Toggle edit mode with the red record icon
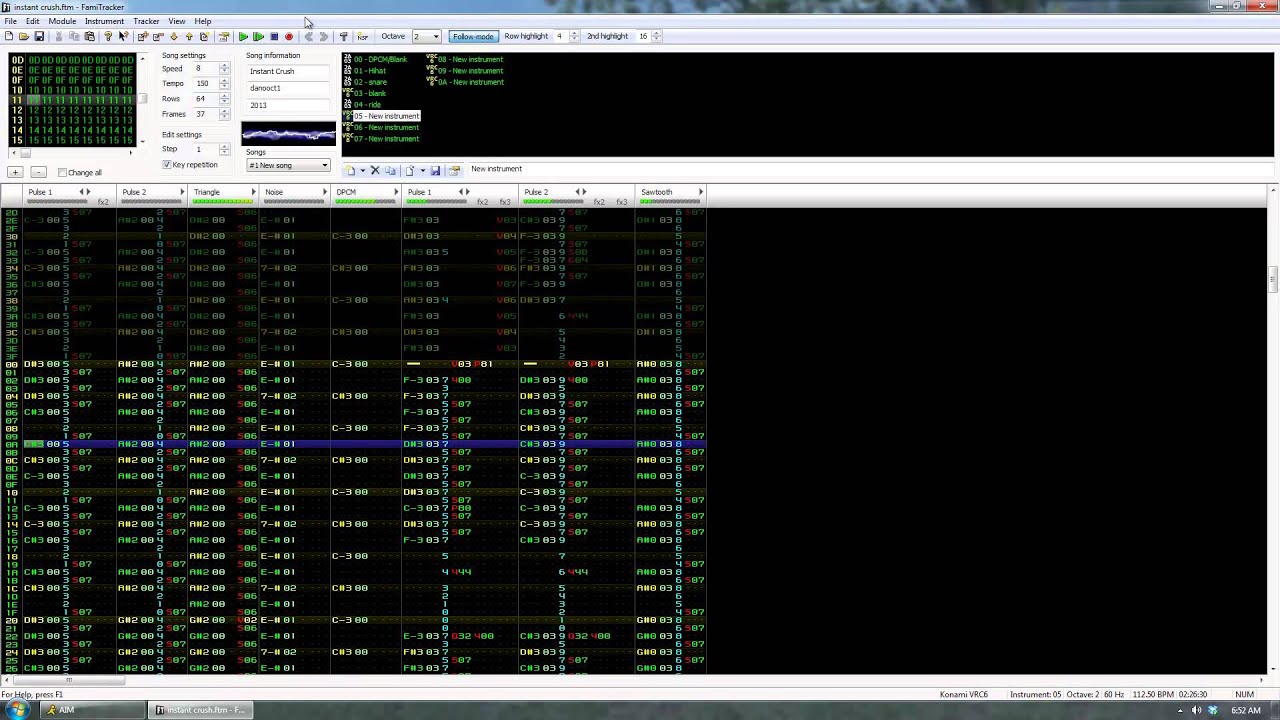The width and height of the screenshot is (1280, 720). point(289,36)
